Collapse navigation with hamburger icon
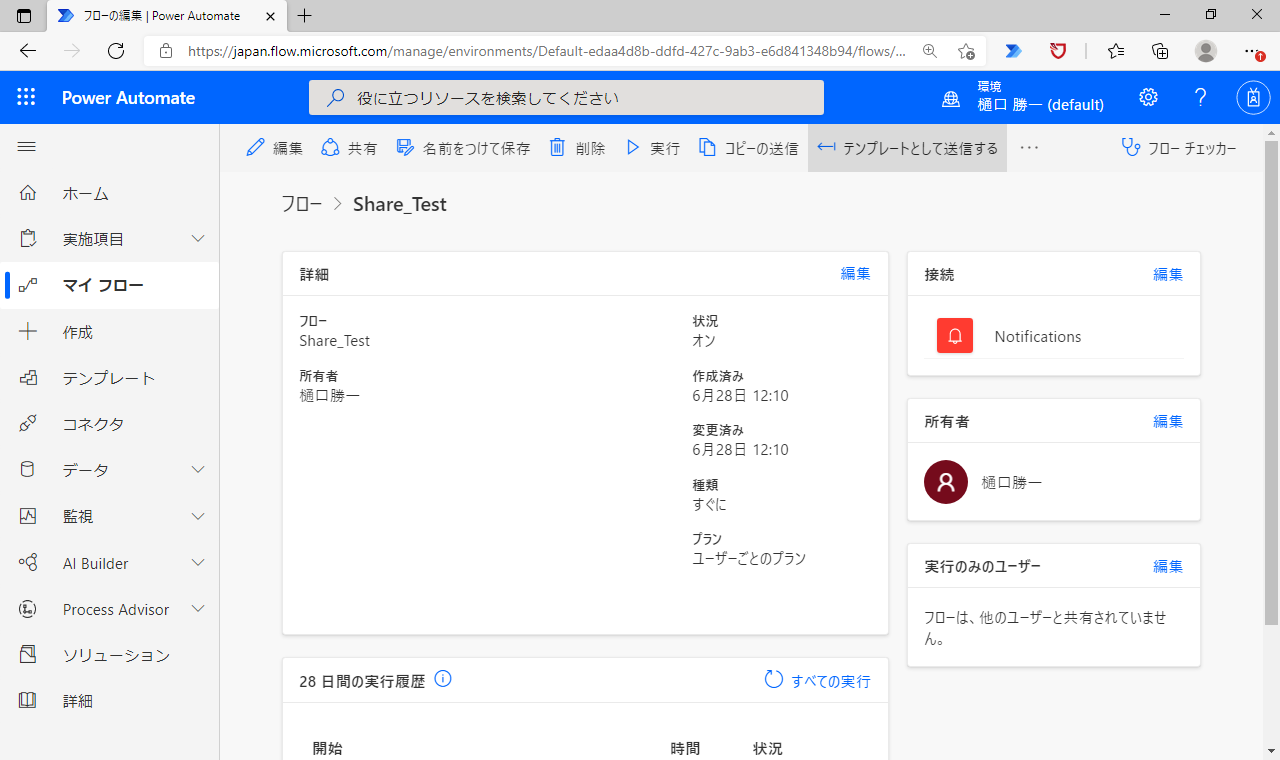The image size is (1280, 760). pos(27,147)
